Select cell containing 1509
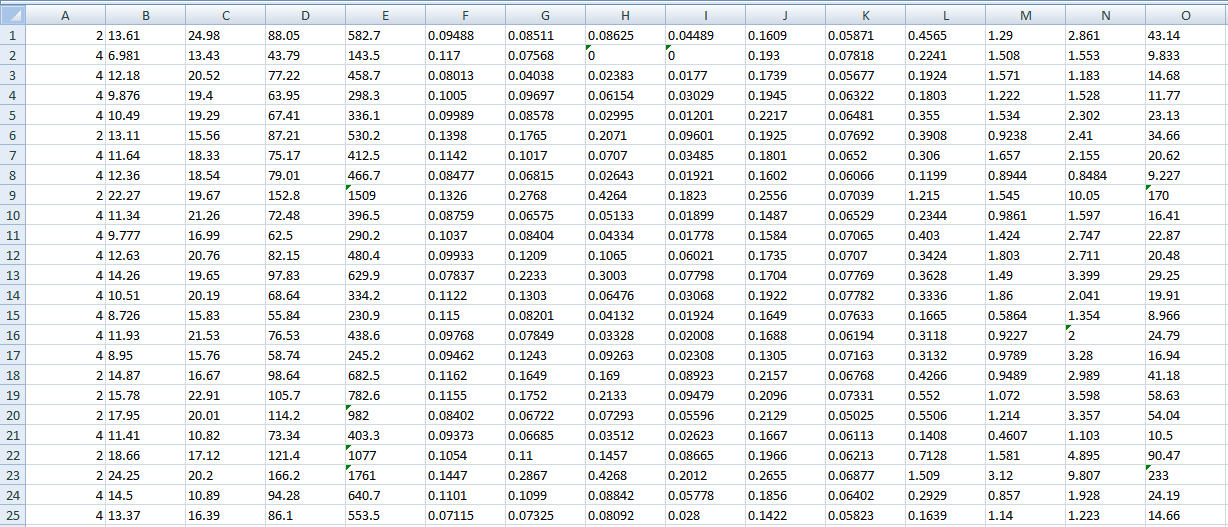 tap(385, 195)
